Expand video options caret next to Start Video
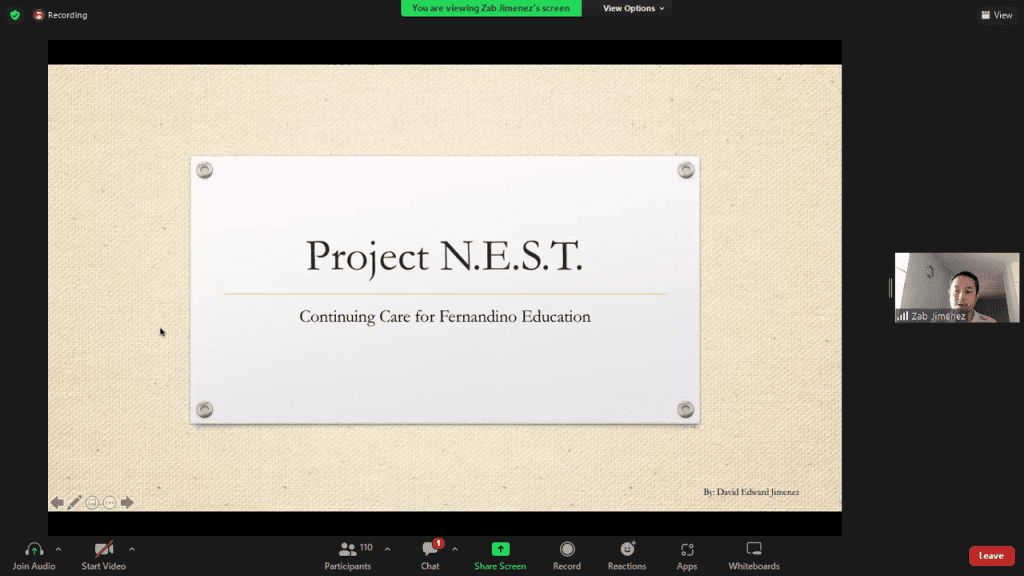 [132, 550]
